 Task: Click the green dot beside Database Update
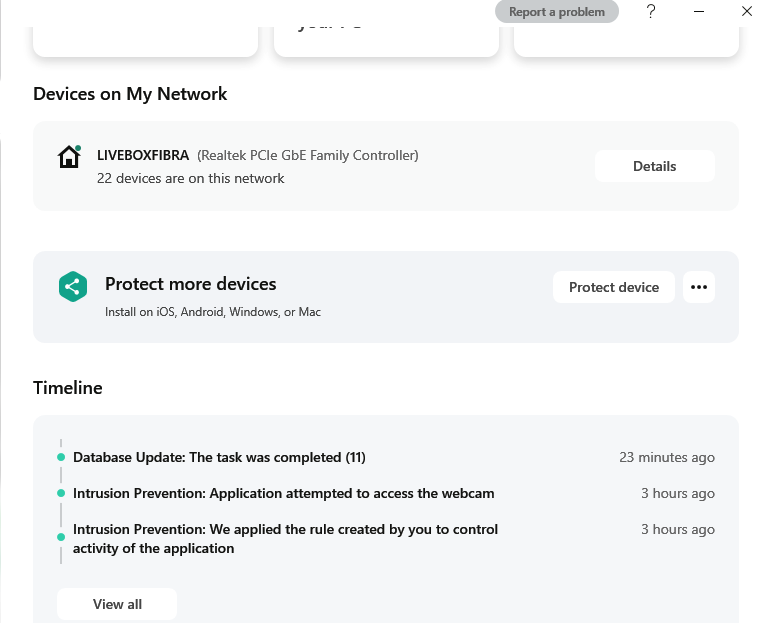click(61, 458)
